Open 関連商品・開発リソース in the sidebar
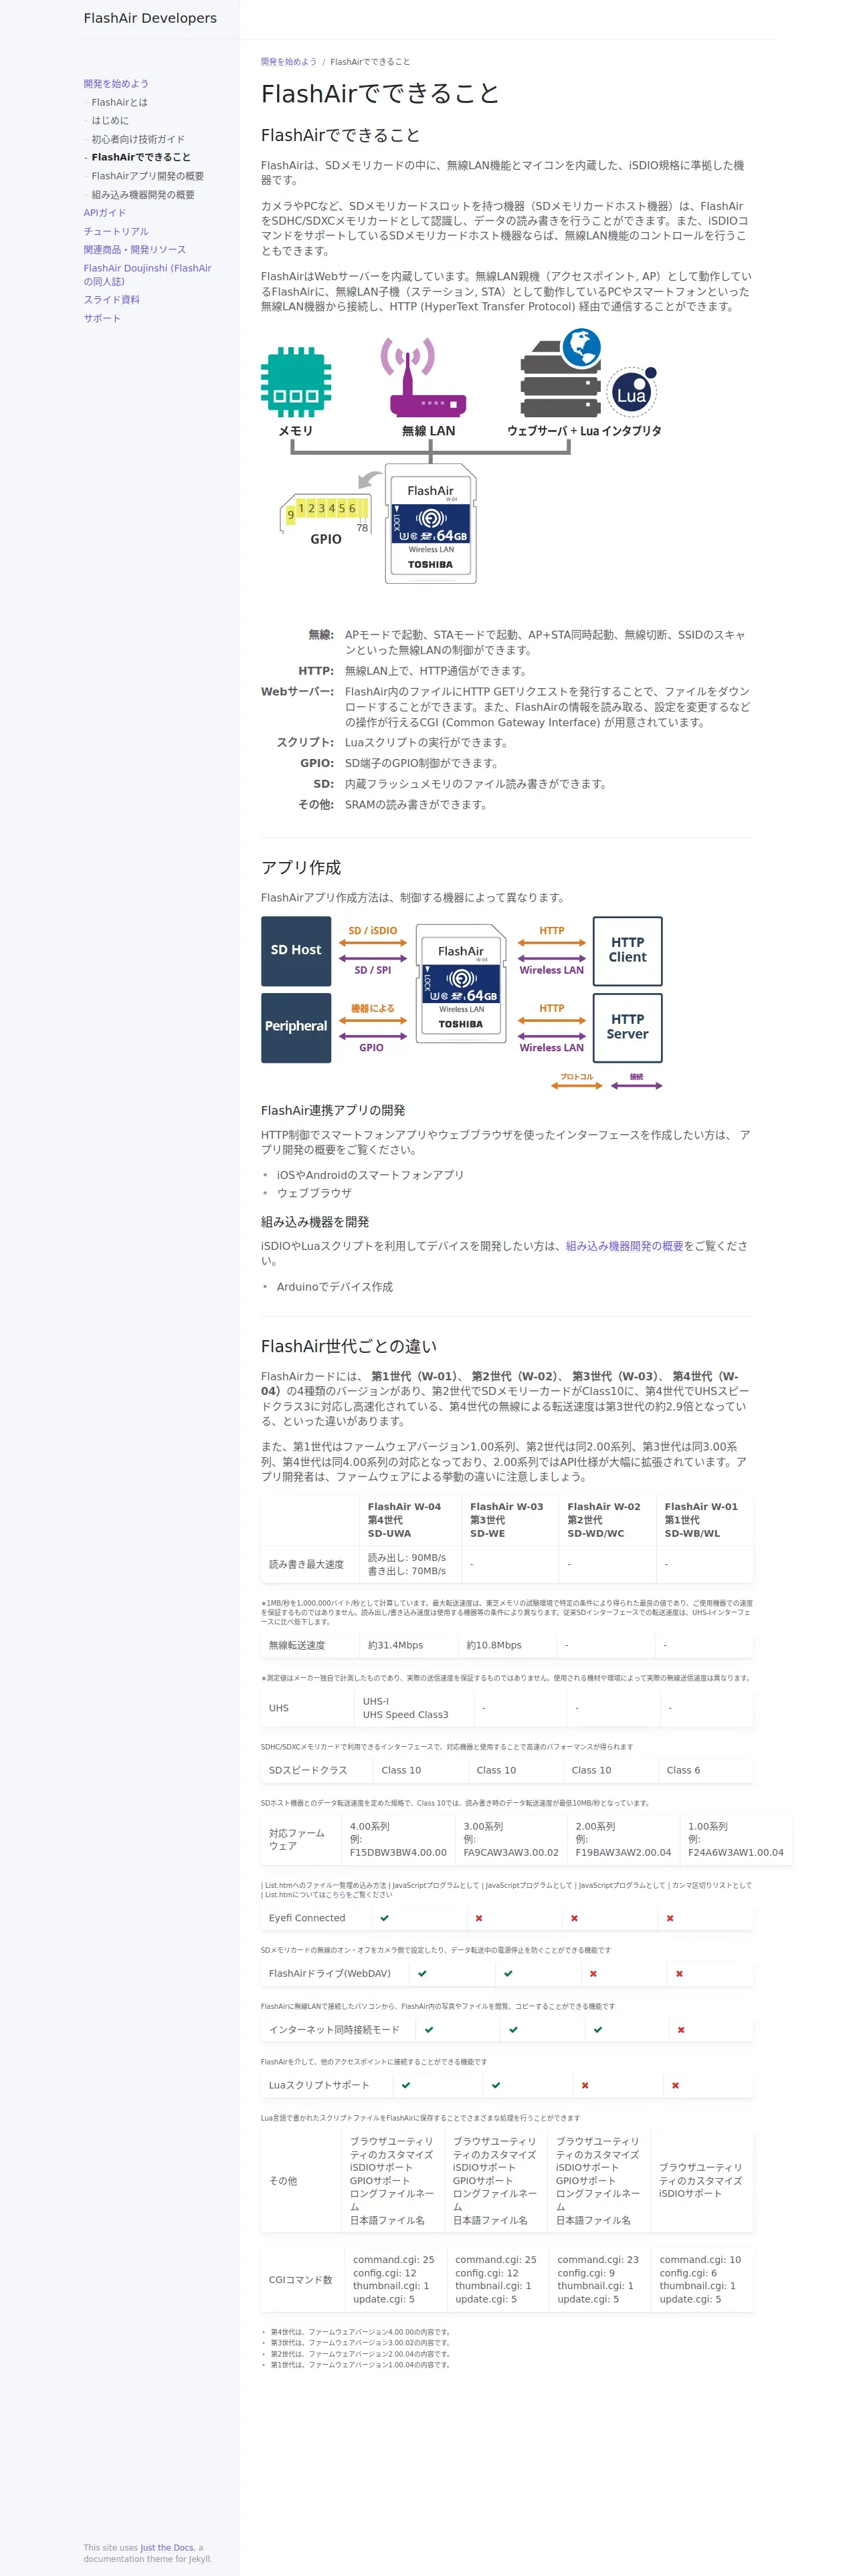Screen dimensions: 859x2576 click(x=135, y=250)
